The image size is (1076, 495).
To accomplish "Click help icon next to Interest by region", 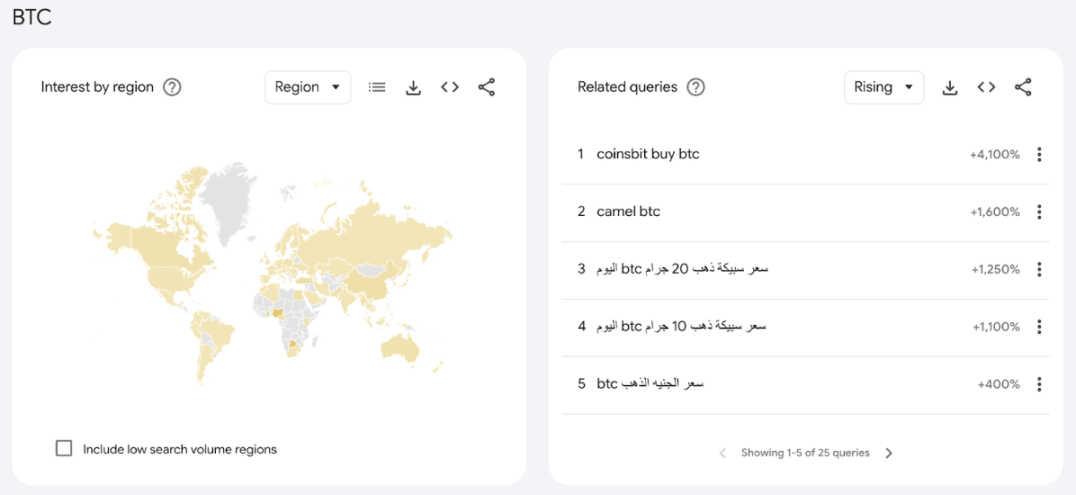I will 172,87.
